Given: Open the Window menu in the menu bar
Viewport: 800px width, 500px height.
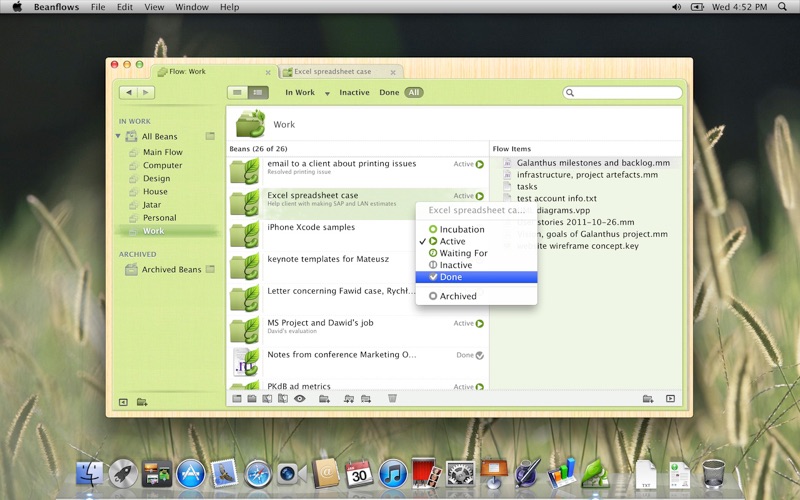Looking at the screenshot, I should point(192,7).
